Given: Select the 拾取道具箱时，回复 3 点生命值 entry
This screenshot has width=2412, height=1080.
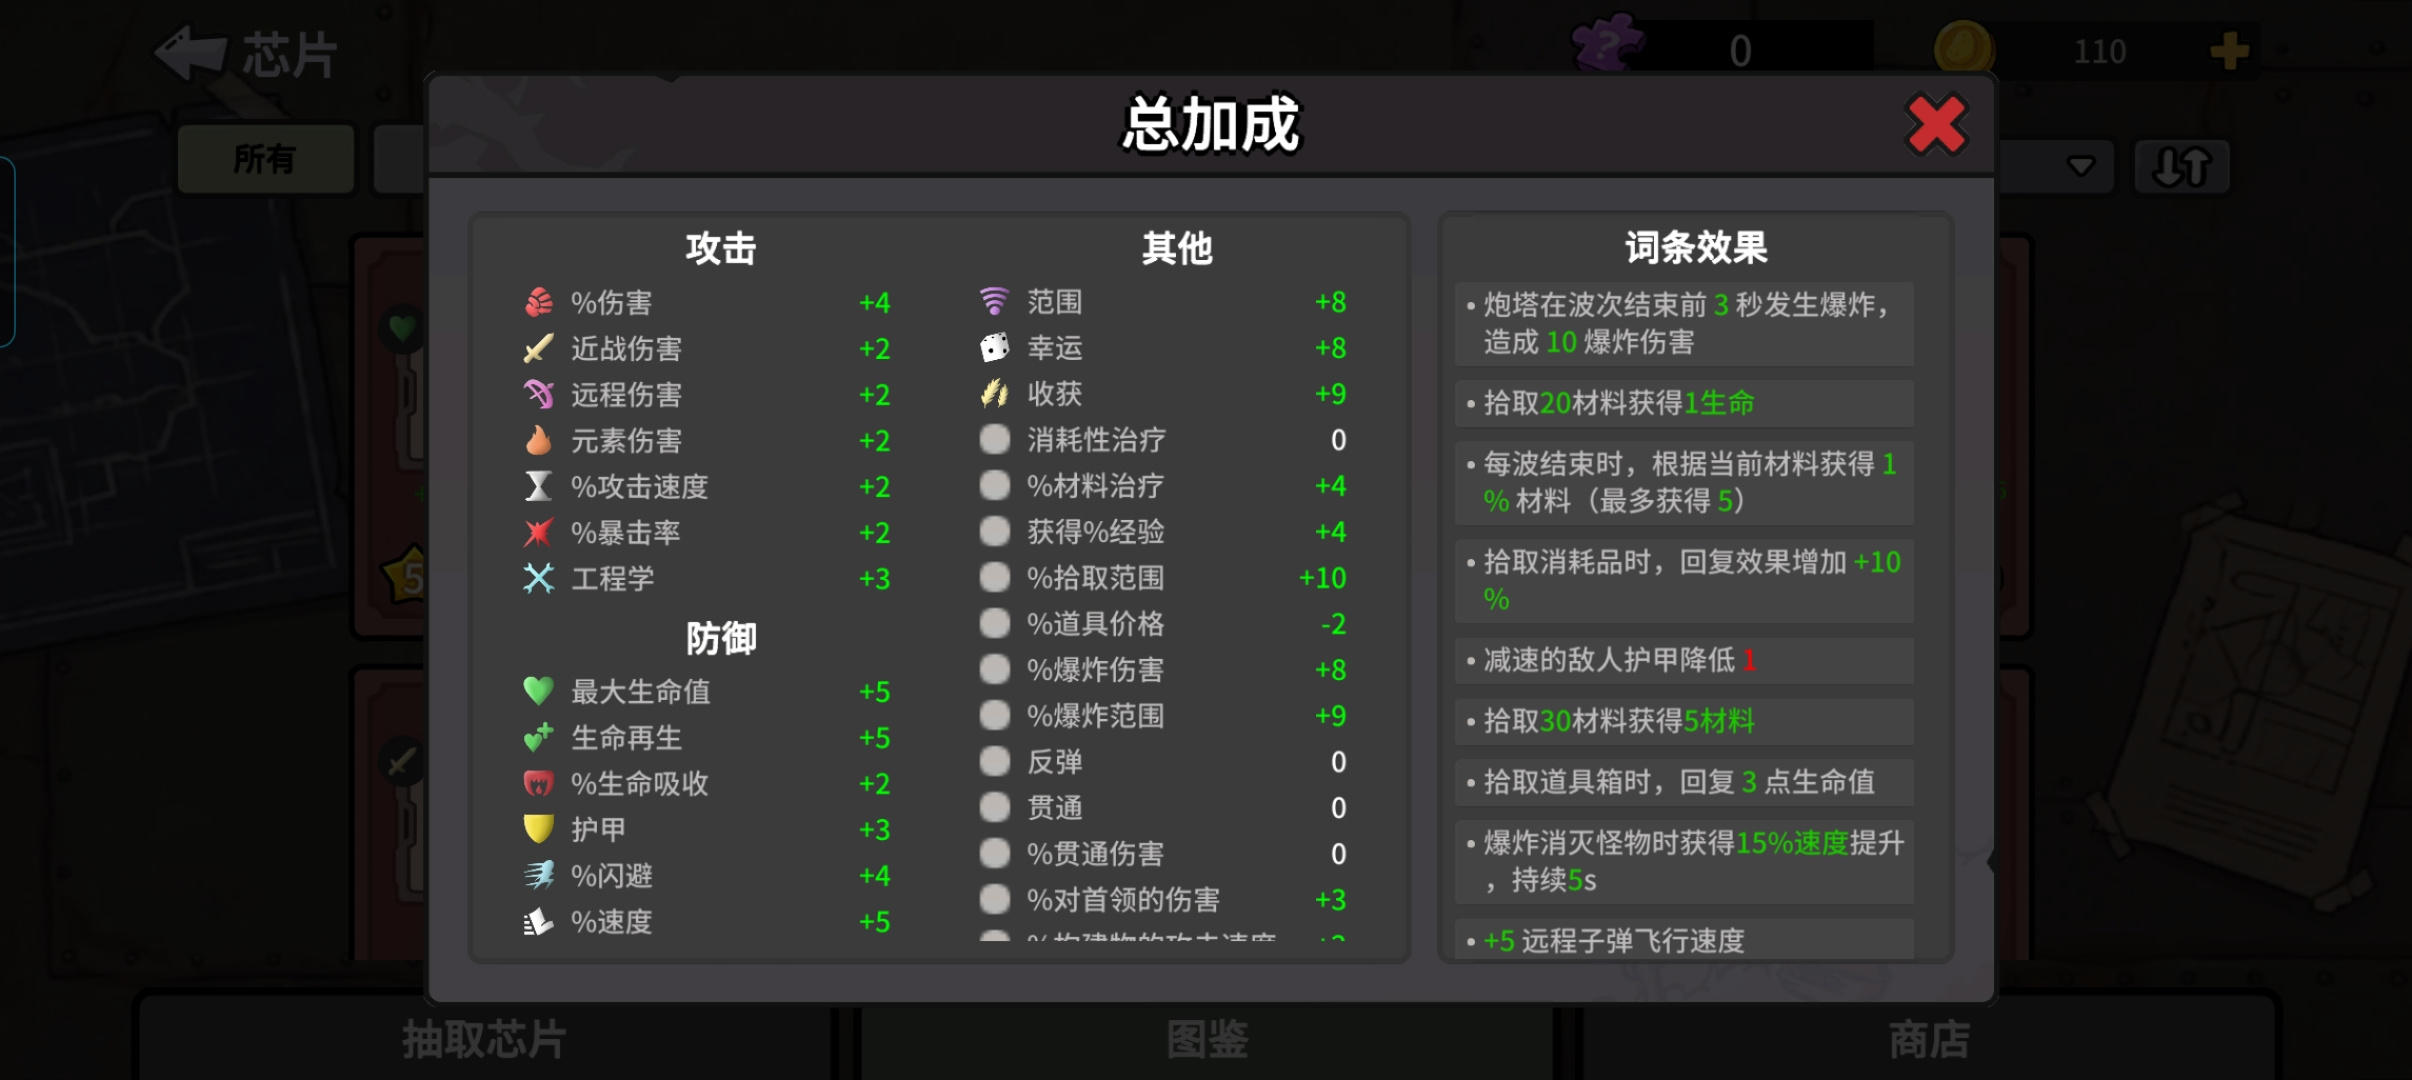Looking at the screenshot, I should (x=1684, y=782).
